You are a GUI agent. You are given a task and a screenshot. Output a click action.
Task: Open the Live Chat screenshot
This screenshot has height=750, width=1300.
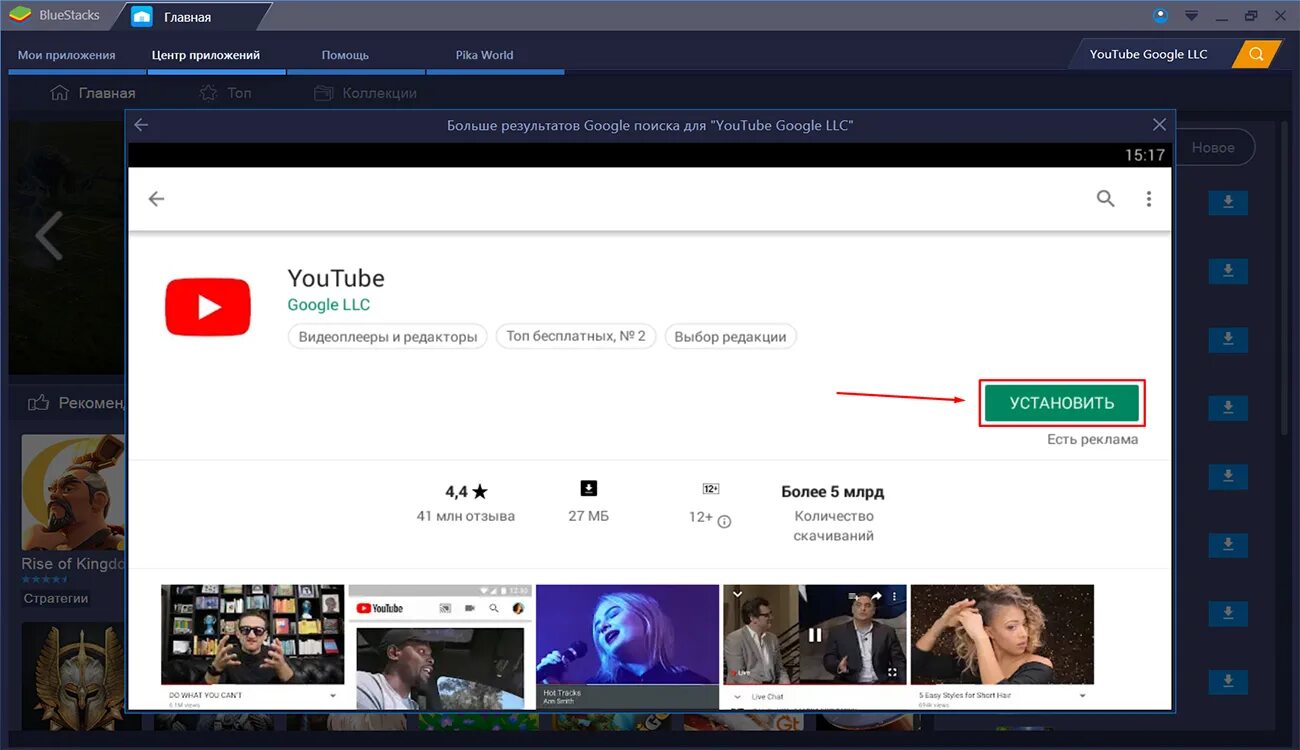[815, 646]
